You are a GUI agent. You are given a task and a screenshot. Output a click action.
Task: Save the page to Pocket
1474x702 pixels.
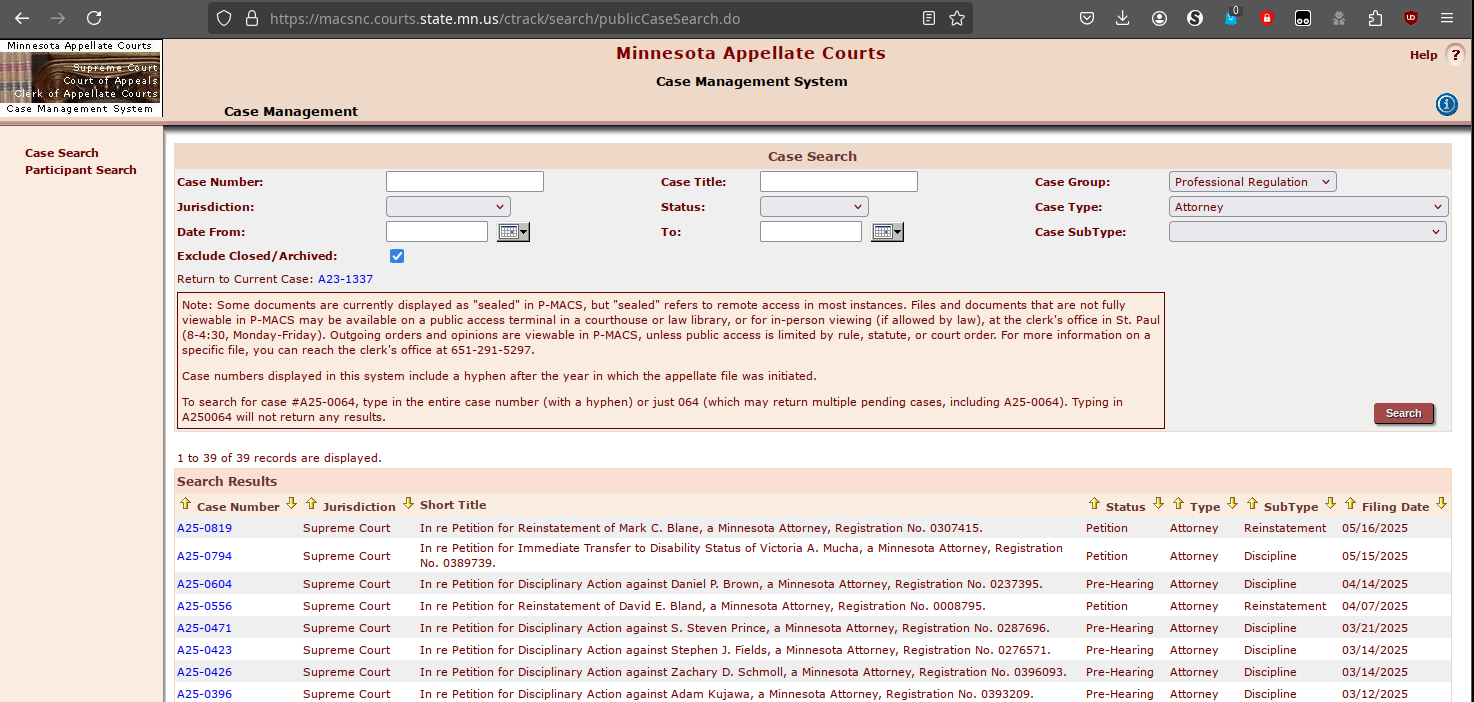point(1087,18)
